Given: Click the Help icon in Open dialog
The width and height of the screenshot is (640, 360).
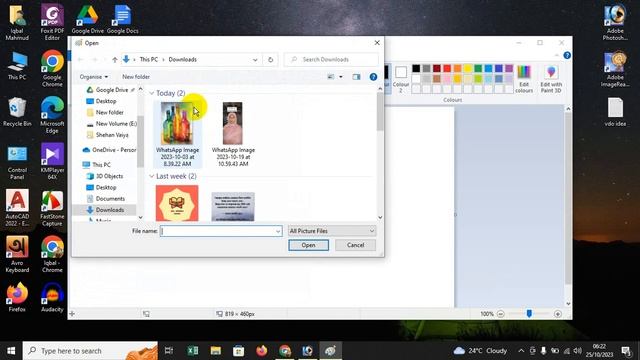Looking at the screenshot, I should (373, 77).
